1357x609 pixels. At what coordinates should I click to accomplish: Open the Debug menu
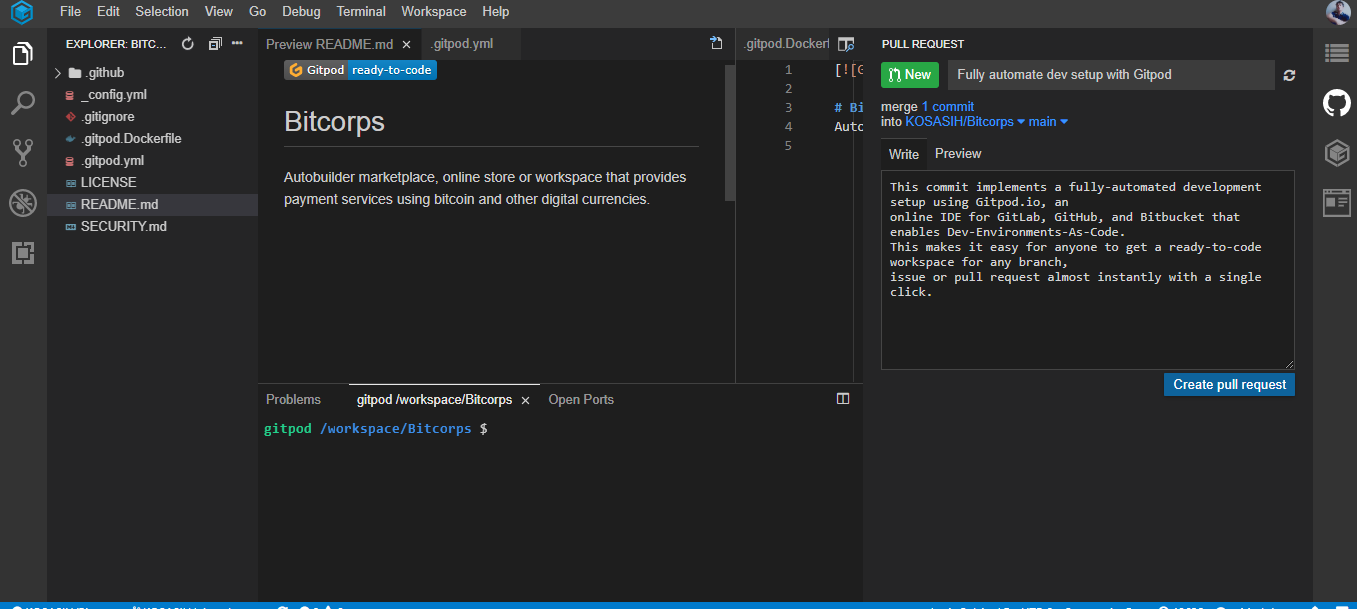(301, 12)
